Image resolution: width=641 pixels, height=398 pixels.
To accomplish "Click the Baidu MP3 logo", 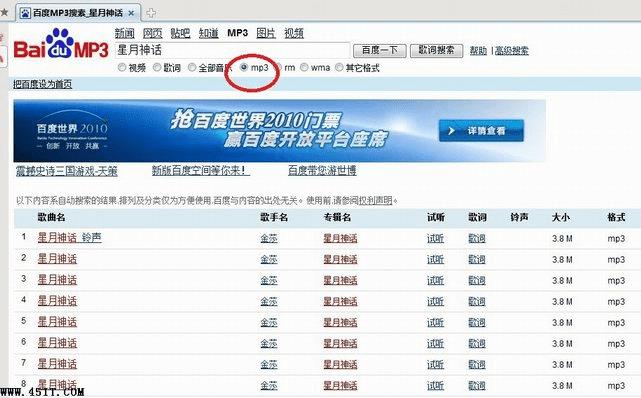I will [61, 44].
